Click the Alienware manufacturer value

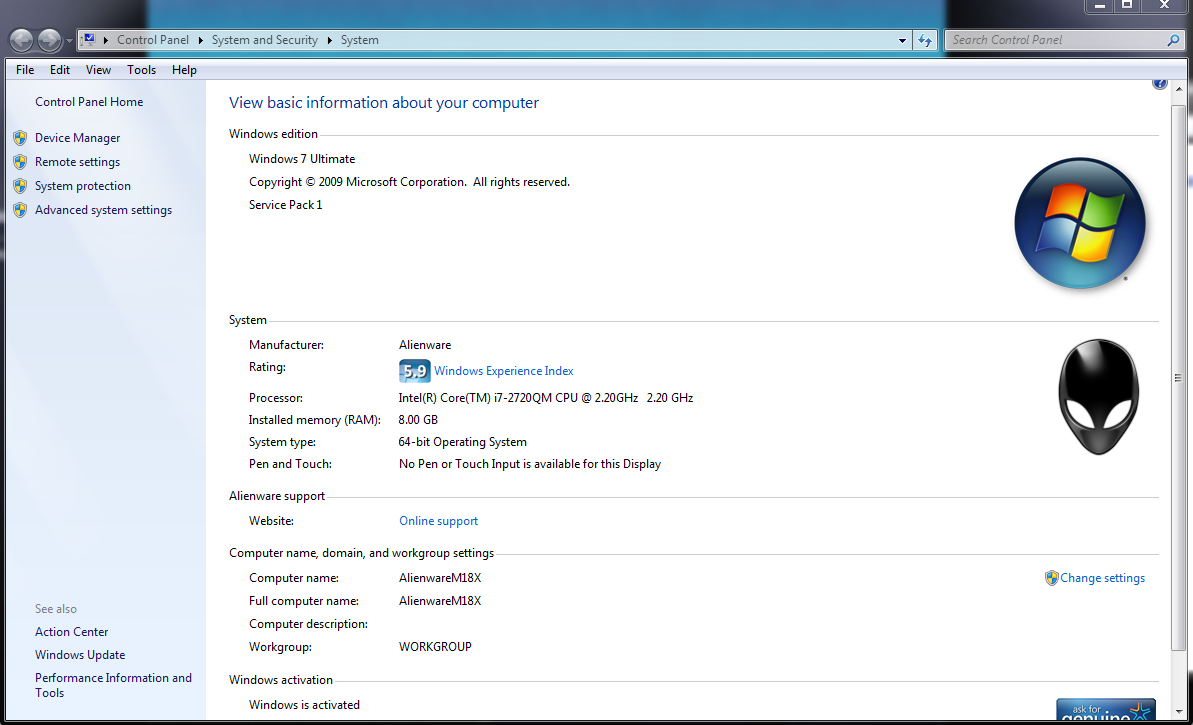click(425, 345)
